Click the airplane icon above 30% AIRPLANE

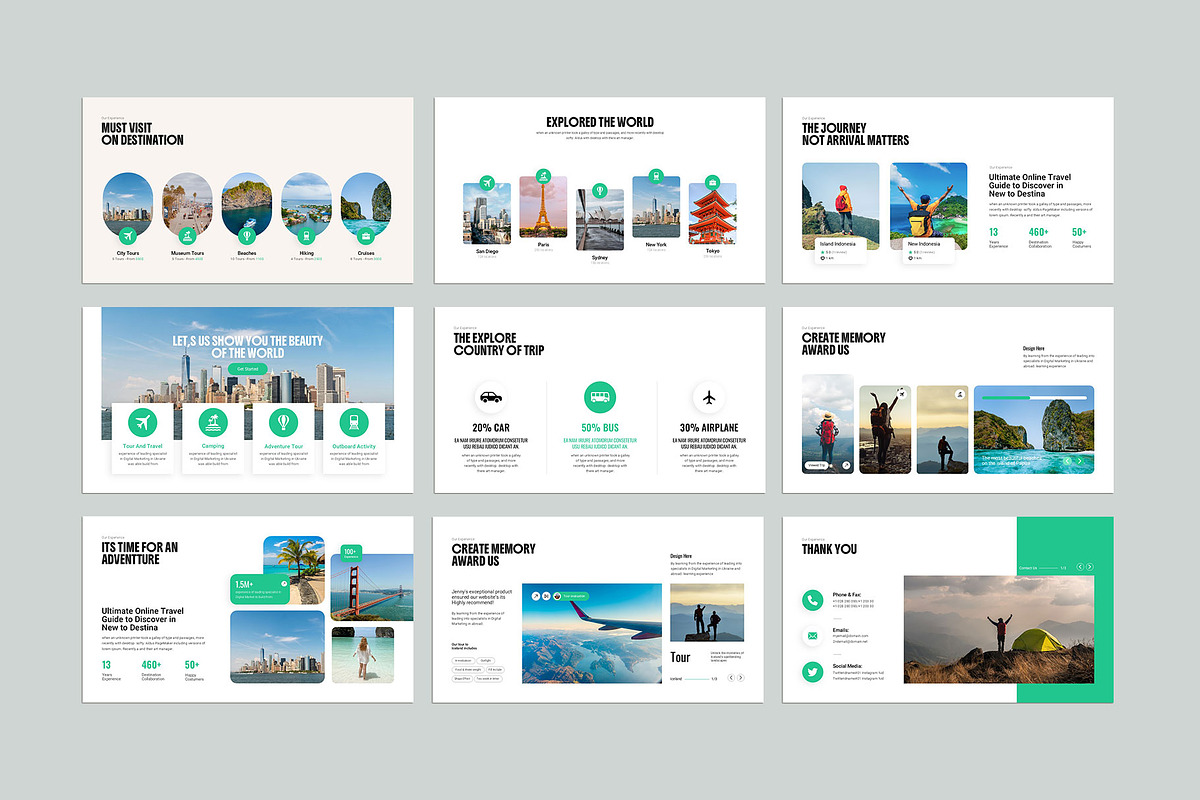709,397
